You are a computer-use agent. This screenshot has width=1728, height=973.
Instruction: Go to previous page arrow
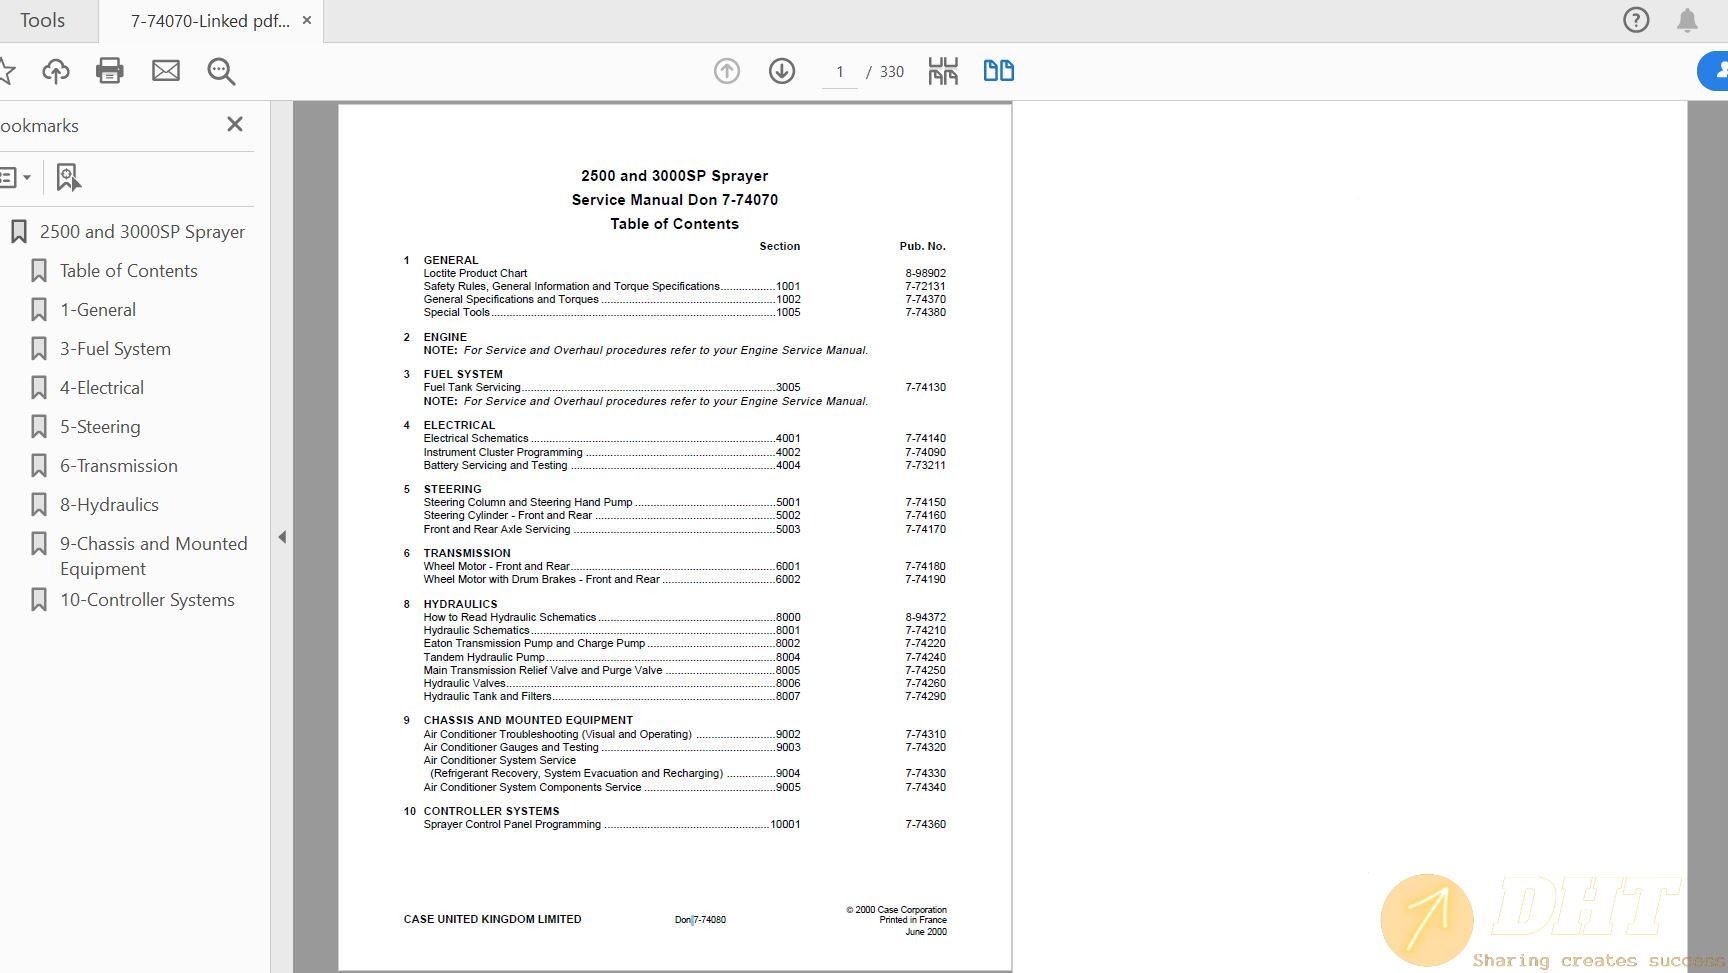click(727, 71)
